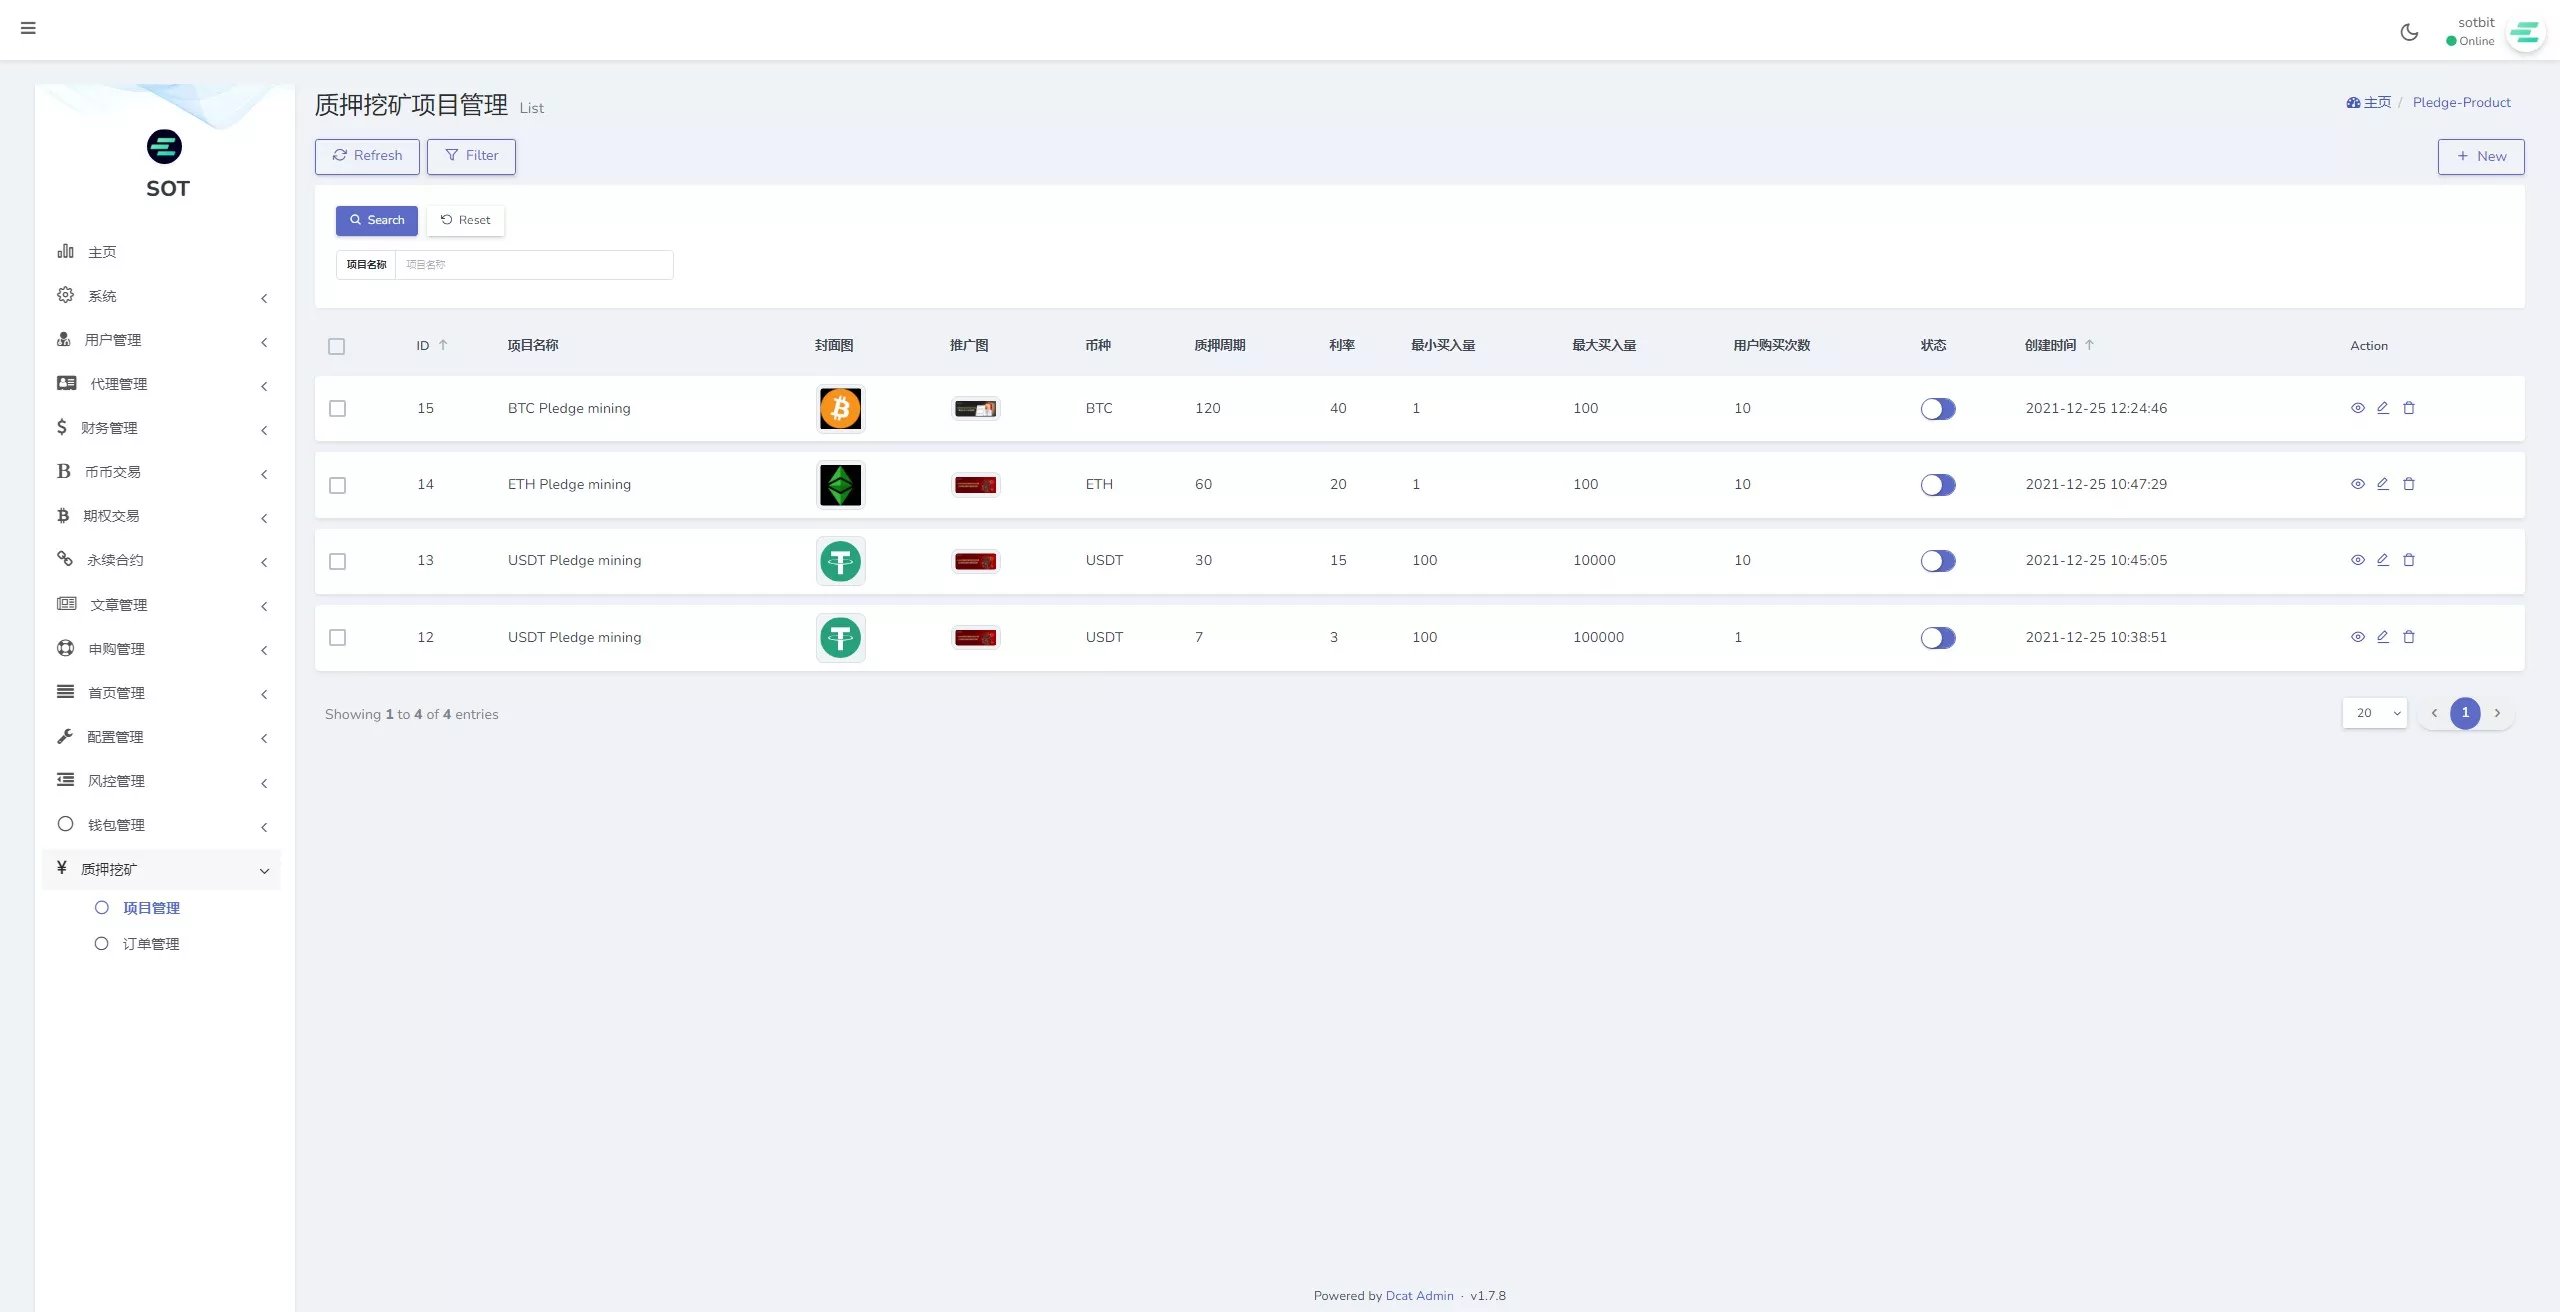Toggle status switch for BTC Pledge mining
The width and height of the screenshot is (2560, 1312).
pos(1937,409)
